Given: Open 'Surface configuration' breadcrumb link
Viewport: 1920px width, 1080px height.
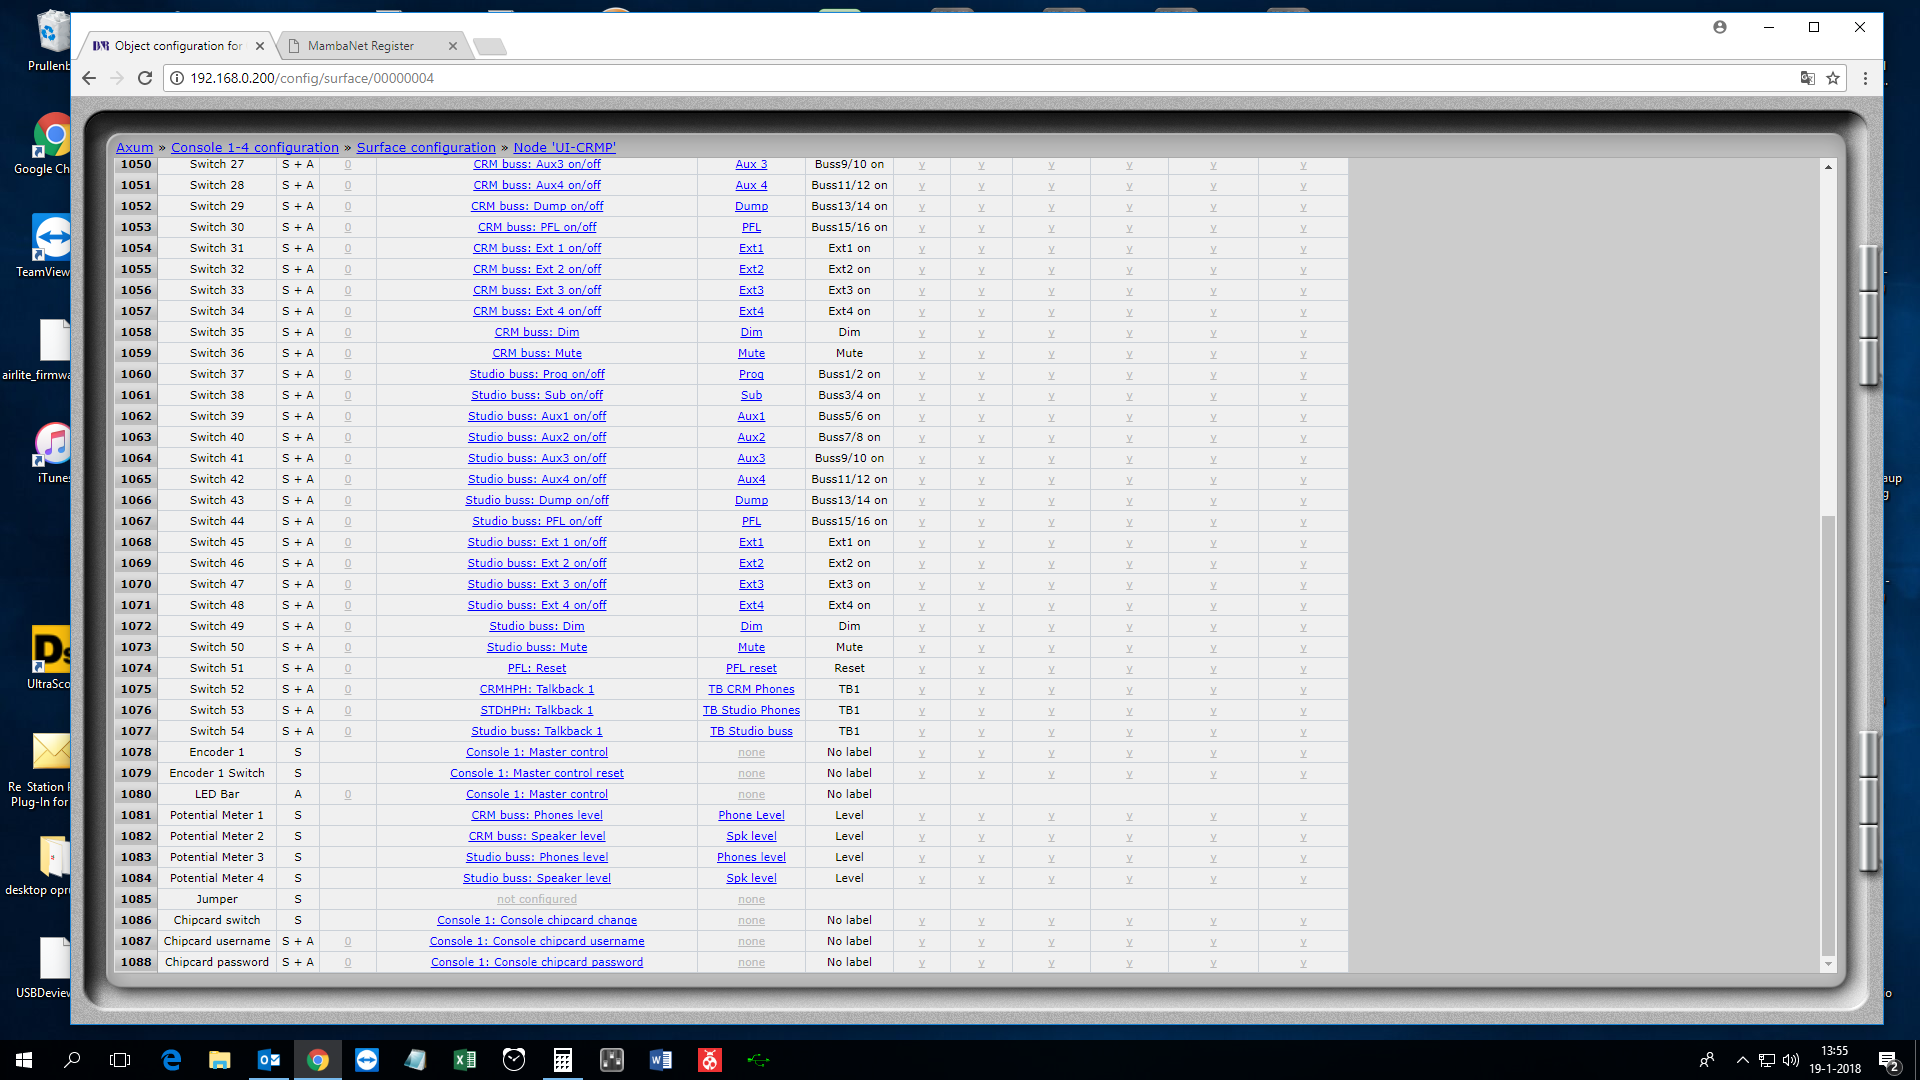Looking at the screenshot, I should tap(426, 147).
